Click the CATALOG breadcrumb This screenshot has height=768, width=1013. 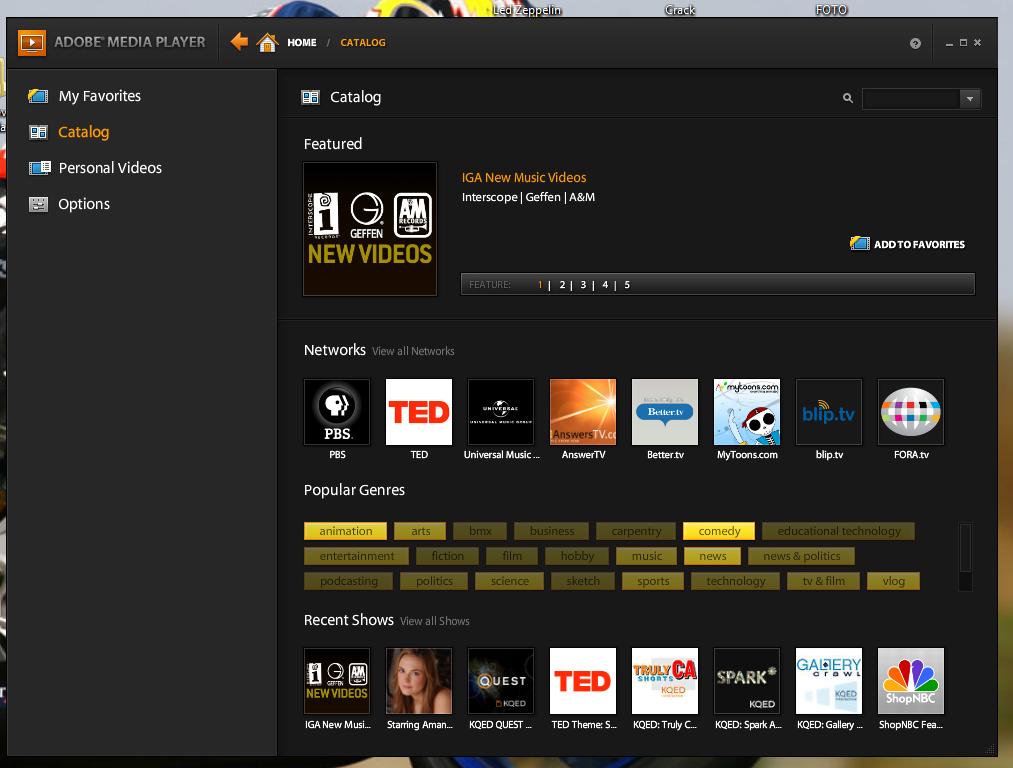coord(363,43)
